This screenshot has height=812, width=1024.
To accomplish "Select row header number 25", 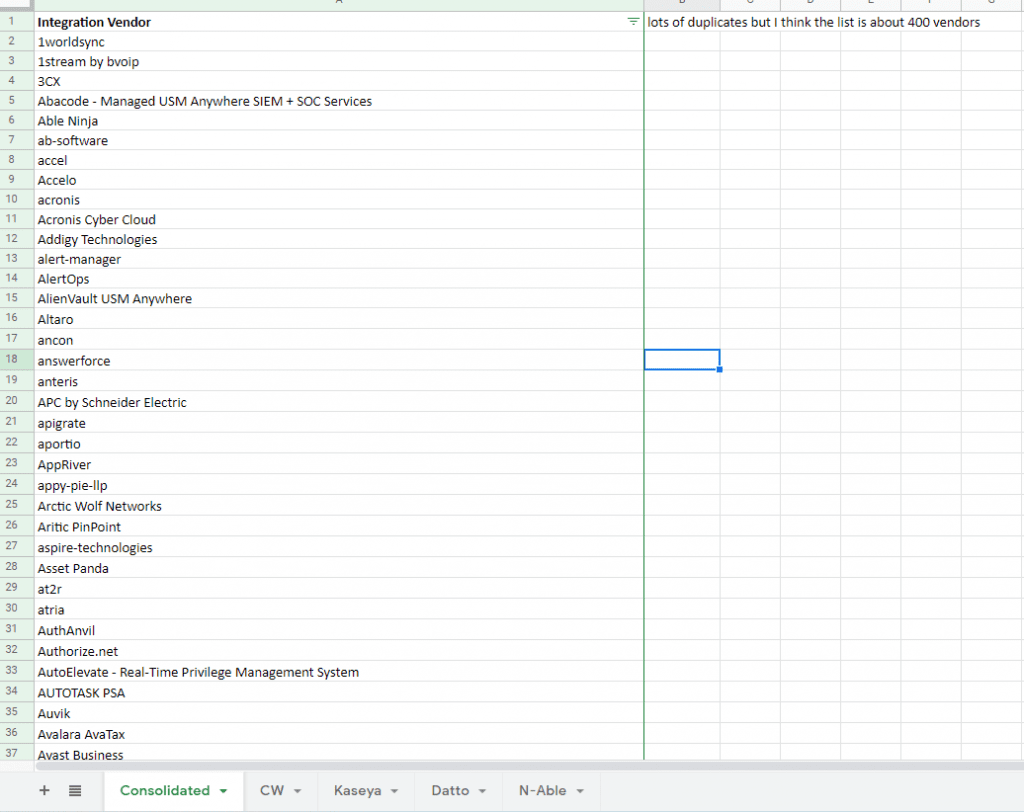I will [17, 505].
